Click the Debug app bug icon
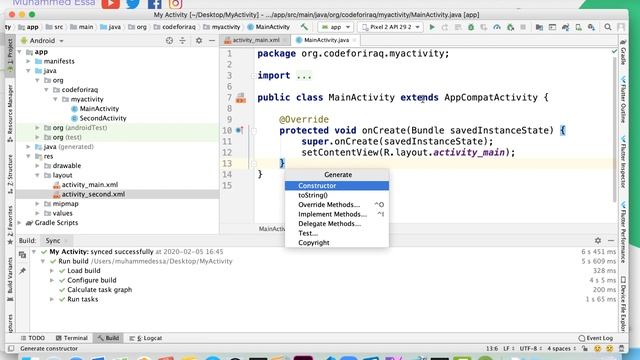The width and height of the screenshot is (640, 360). pyautogui.click(x=471, y=27)
